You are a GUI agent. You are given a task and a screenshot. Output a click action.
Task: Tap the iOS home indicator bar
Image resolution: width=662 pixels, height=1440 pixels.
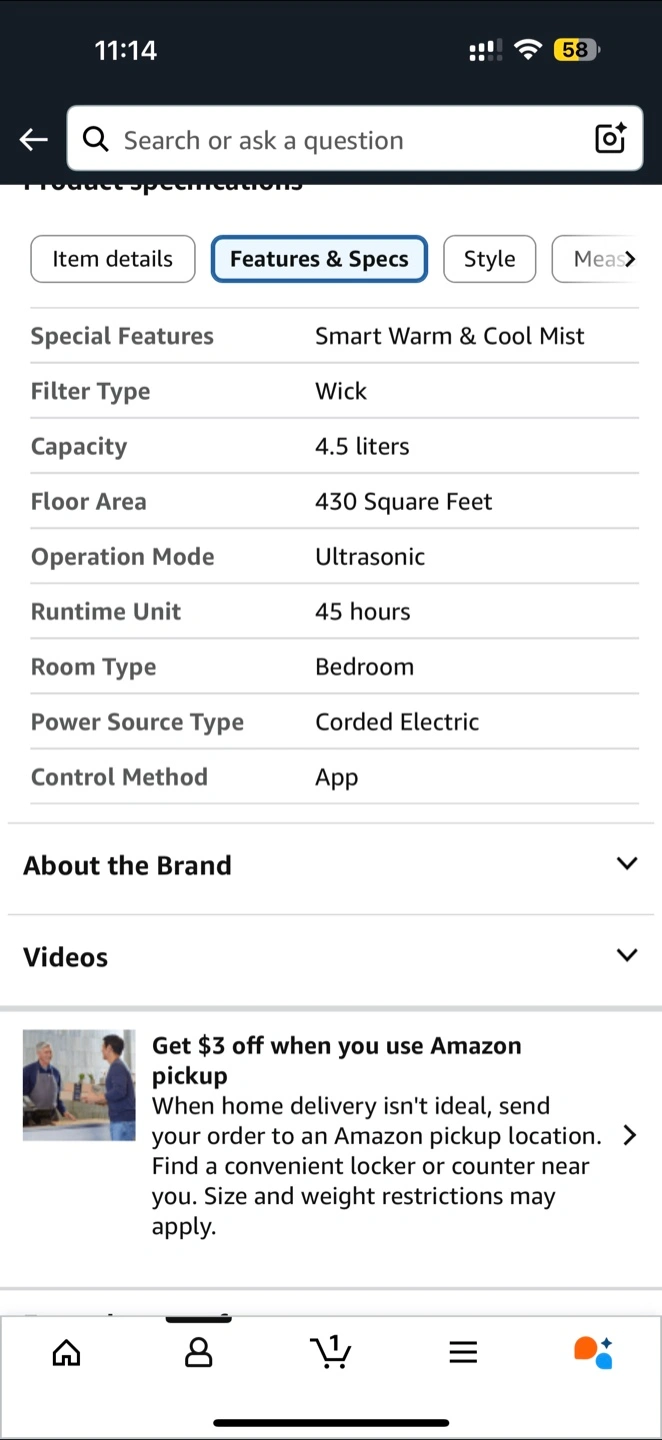coord(331,1422)
